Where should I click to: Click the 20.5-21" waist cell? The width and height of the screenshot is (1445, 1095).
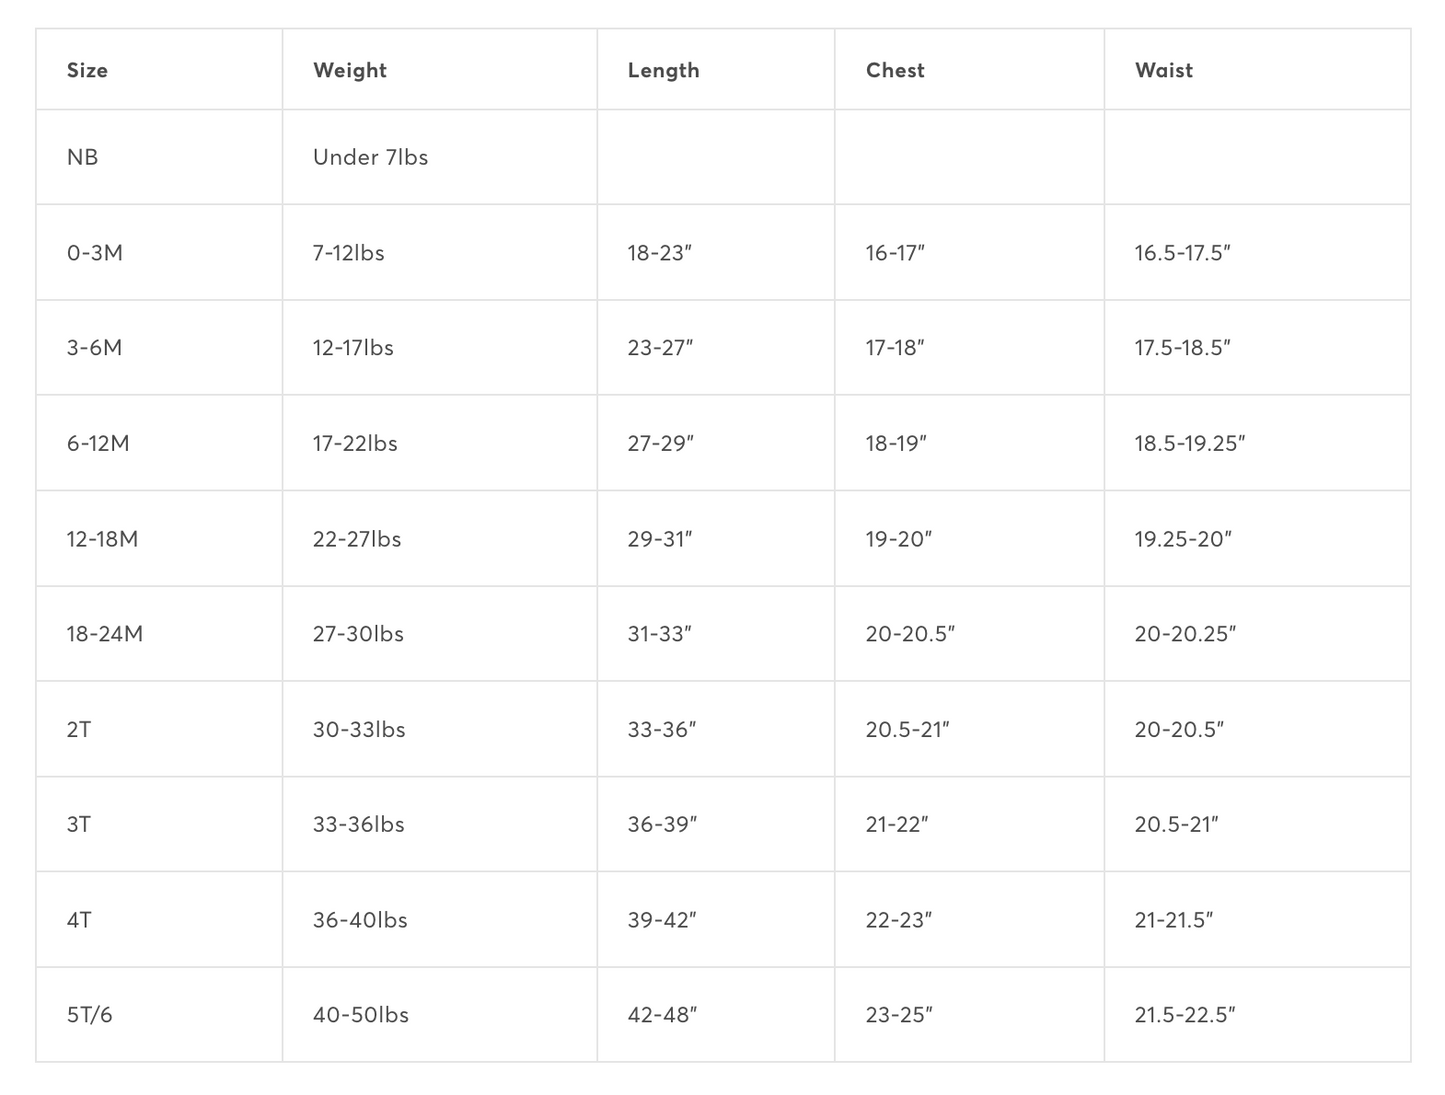1176,824
